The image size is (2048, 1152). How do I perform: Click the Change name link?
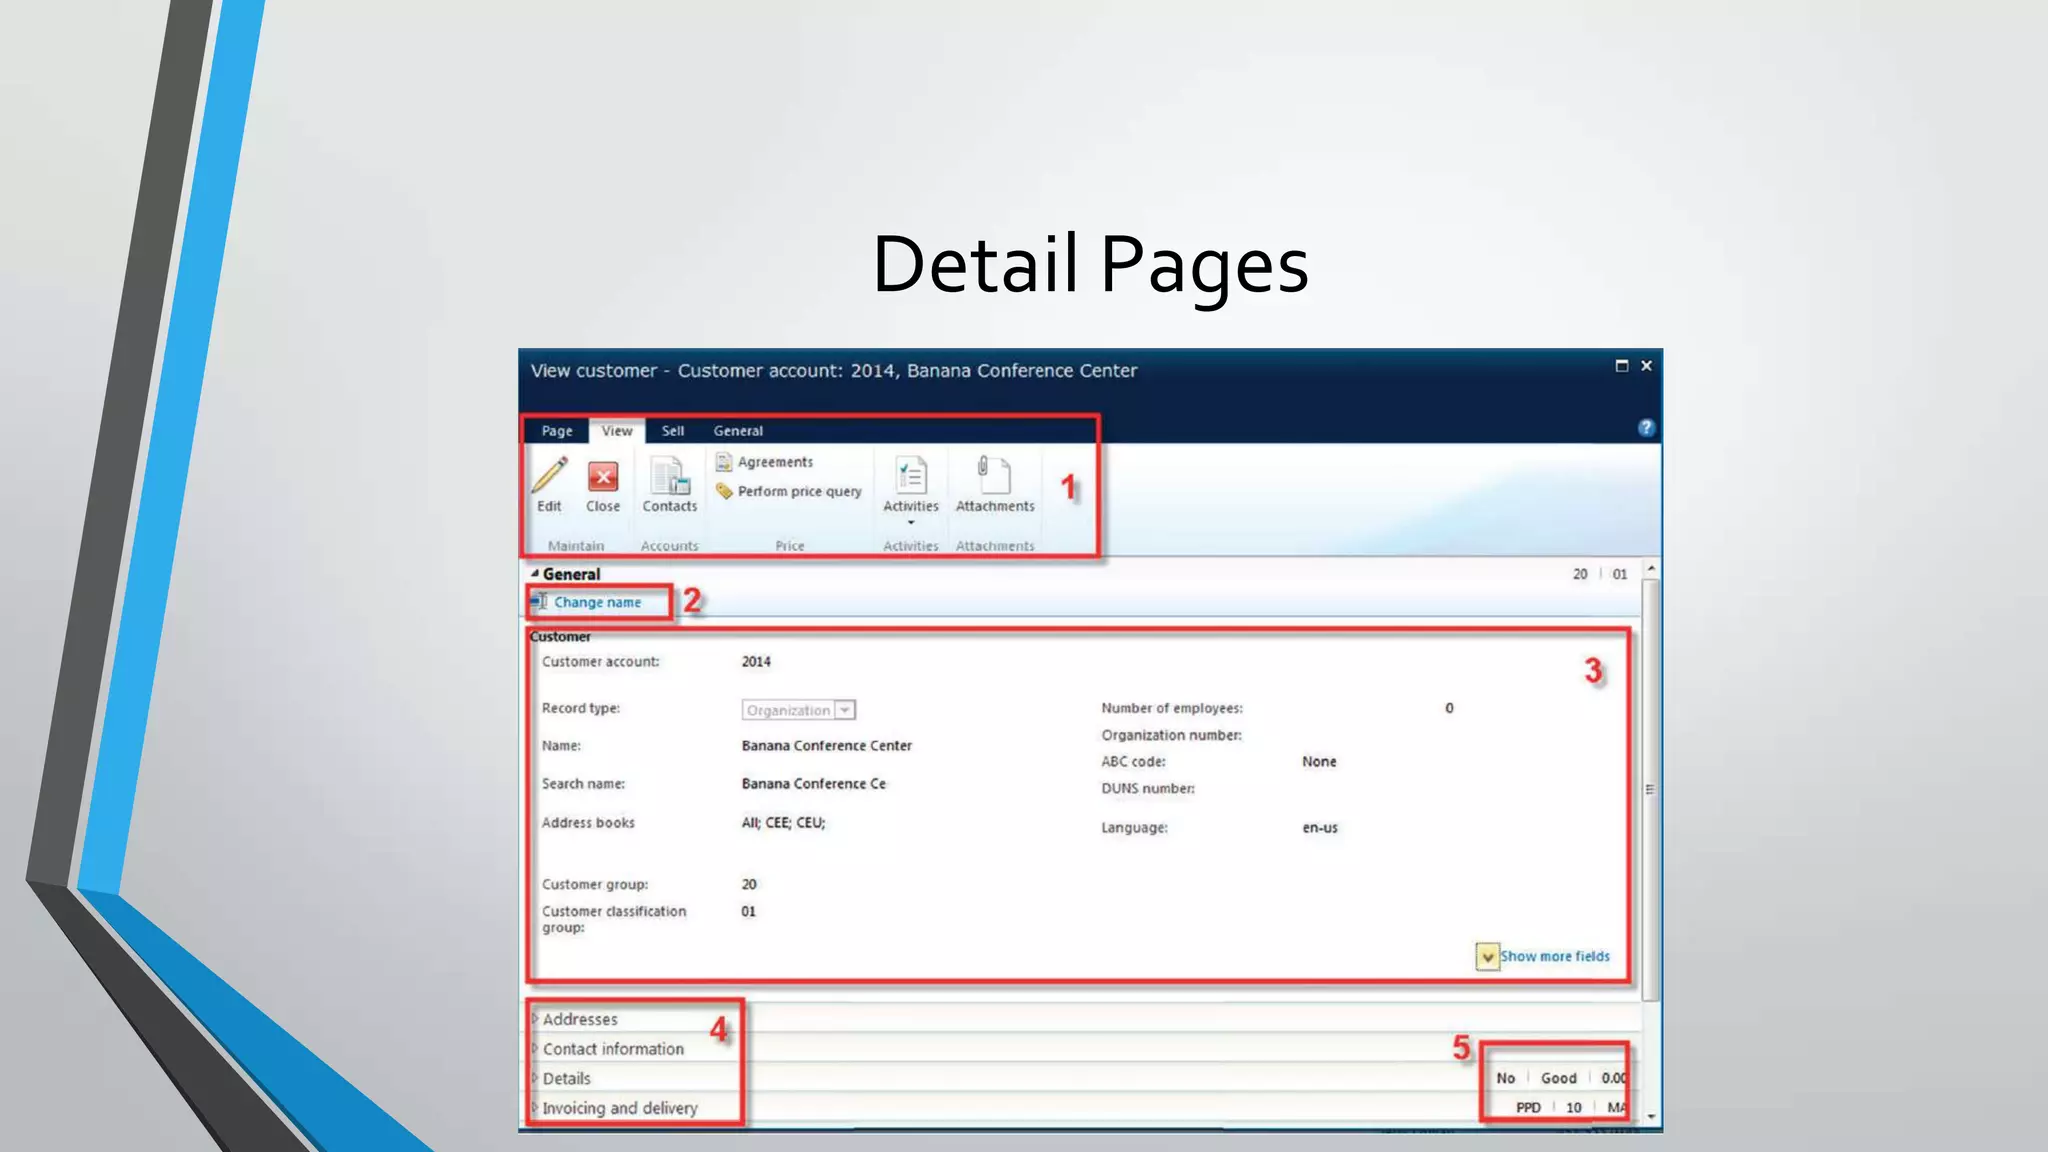click(x=598, y=602)
